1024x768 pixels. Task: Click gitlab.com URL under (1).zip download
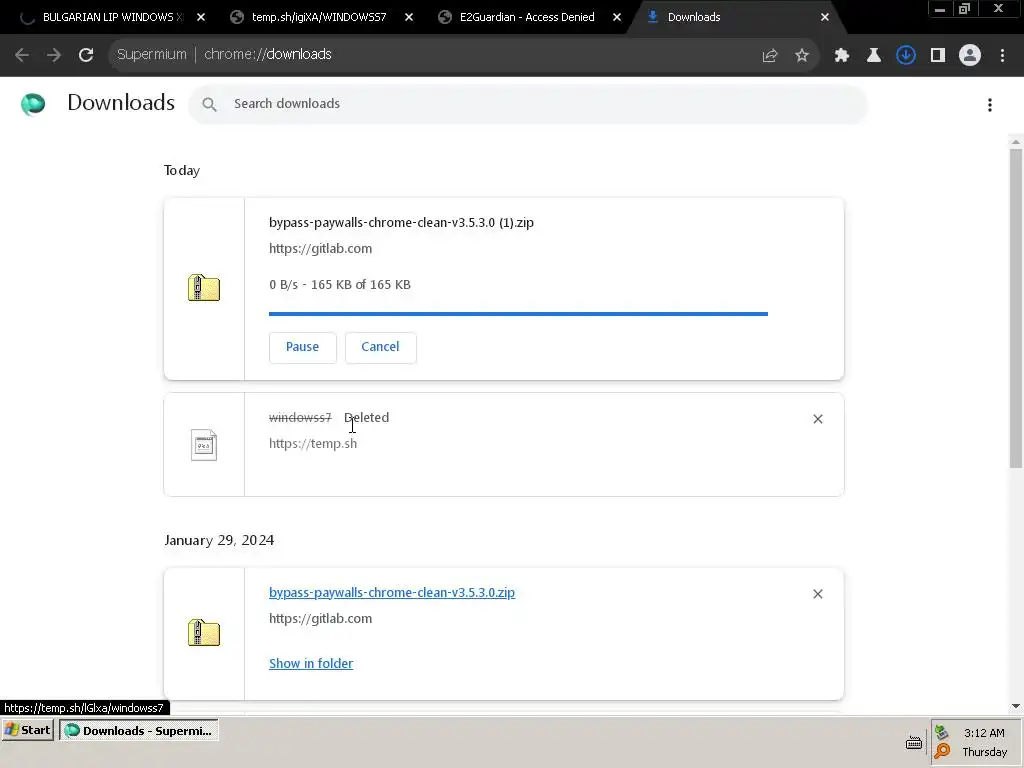point(321,249)
